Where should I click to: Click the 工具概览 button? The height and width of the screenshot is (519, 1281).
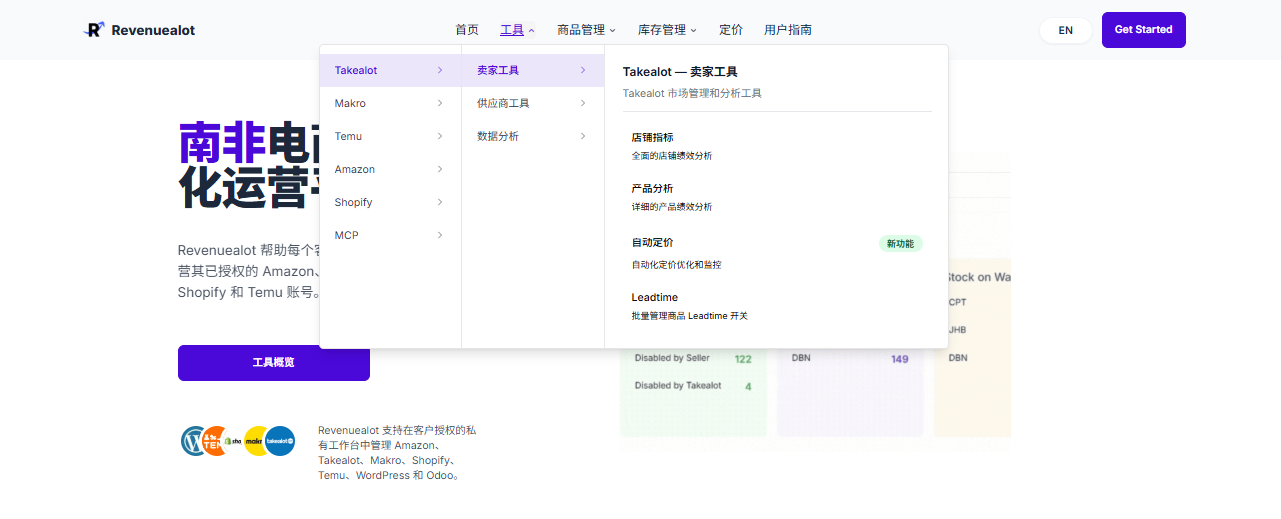pyautogui.click(x=274, y=363)
